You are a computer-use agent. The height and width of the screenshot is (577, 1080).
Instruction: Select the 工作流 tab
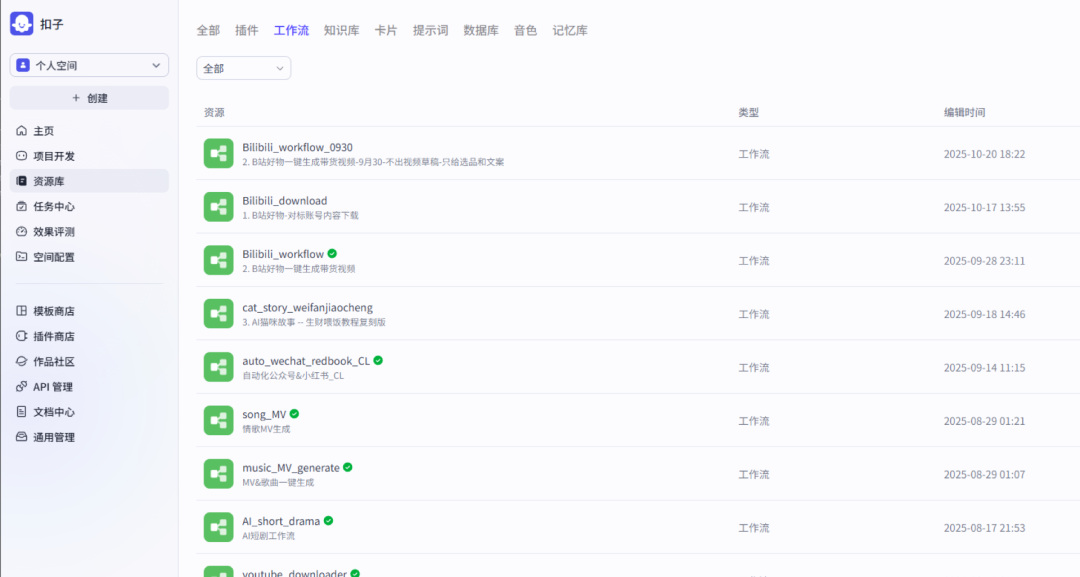pos(291,30)
